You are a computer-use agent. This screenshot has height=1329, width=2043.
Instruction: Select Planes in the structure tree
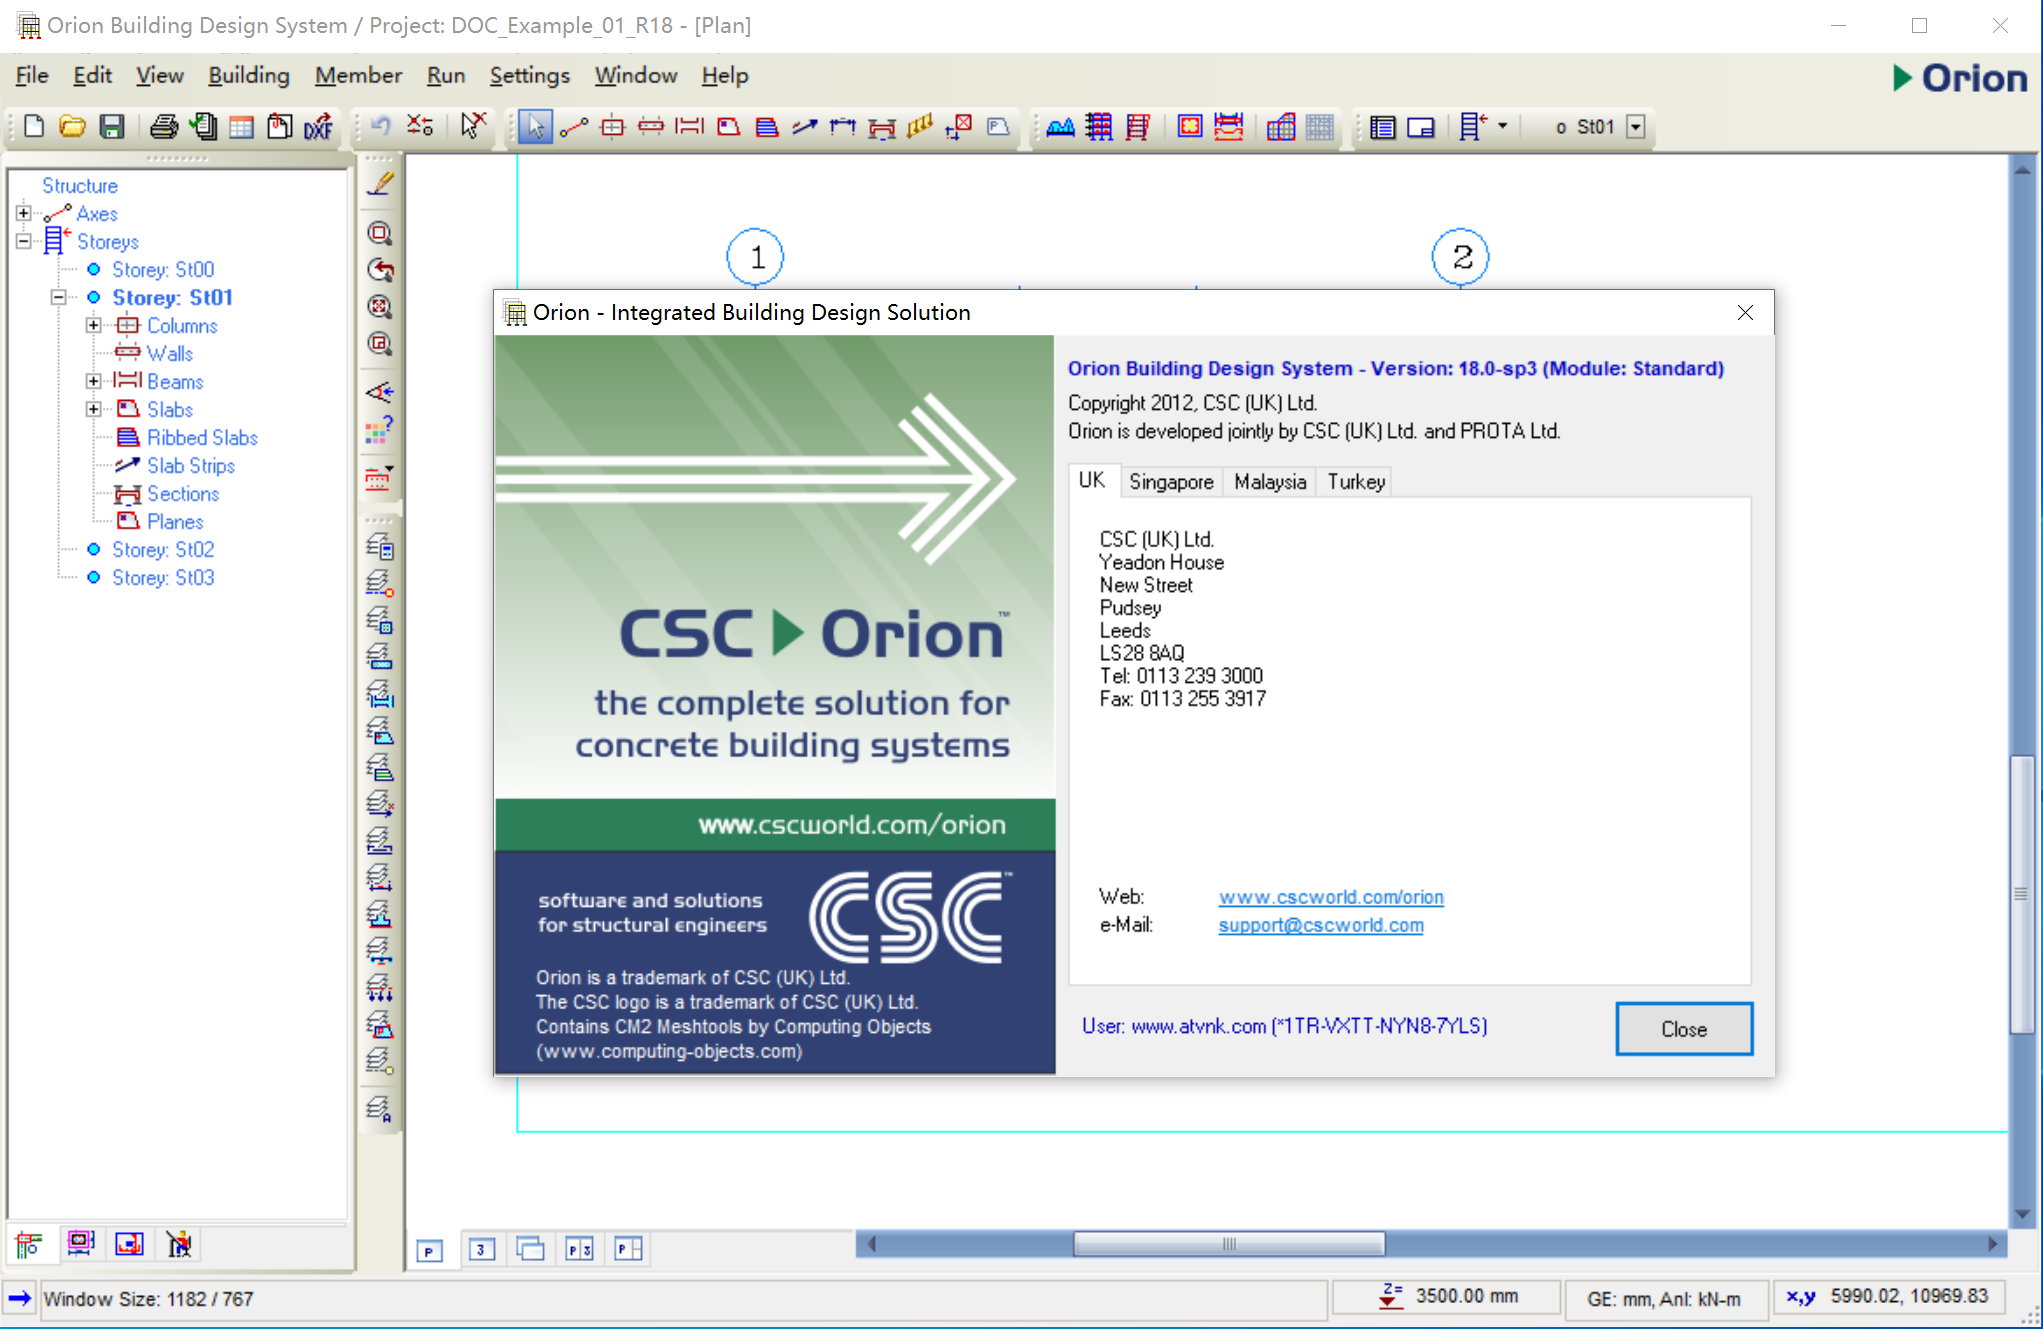[175, 521]
